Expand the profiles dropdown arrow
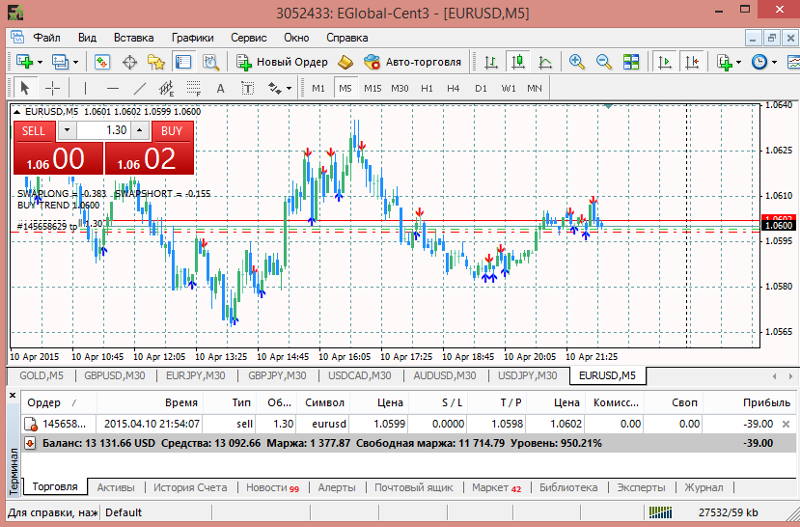The width and height of the screenshot is (800, 527). tap(76, 63)
